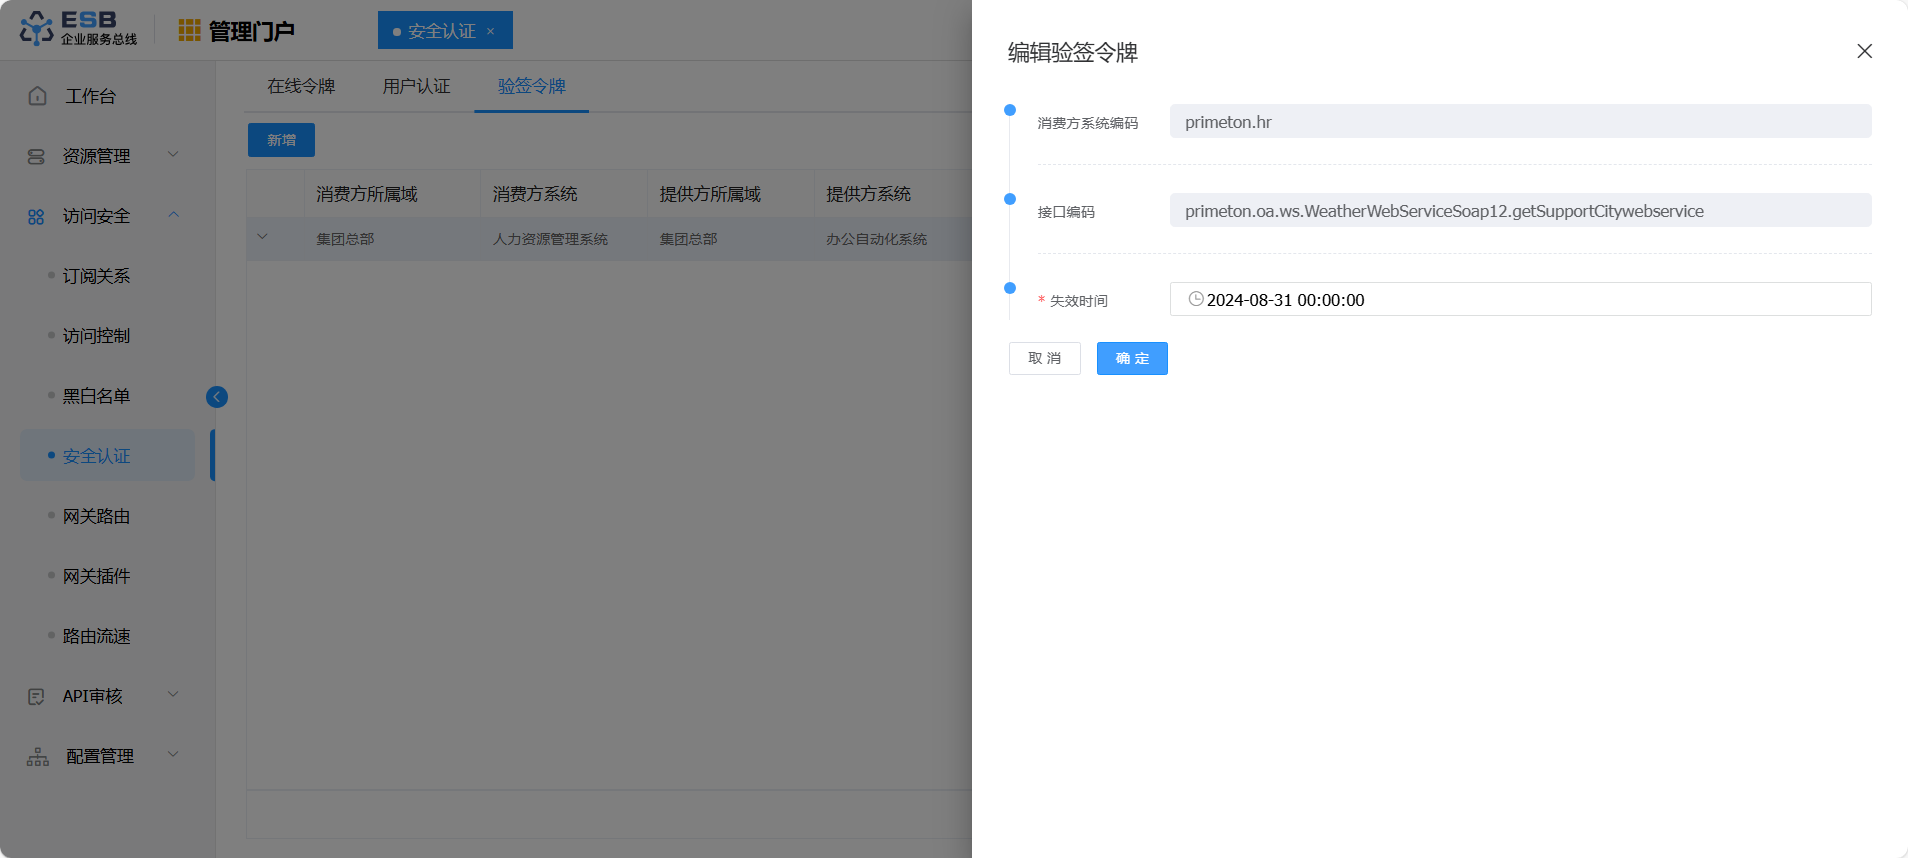Viewport: 1908px width, 858px height.
Task: Click the 工作台 home icon
Action: click(x=38, y=96)
